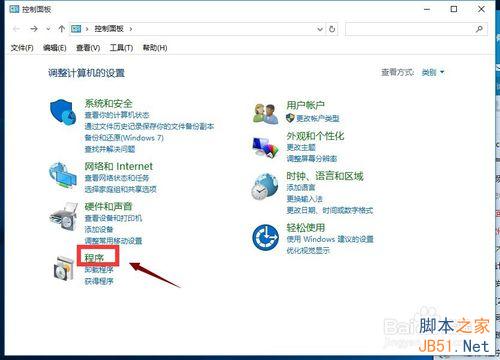This screenshot has width=500, height=360.
Task: Click 使用 Windows 建议的设置 link
Action: pos(330,239)
